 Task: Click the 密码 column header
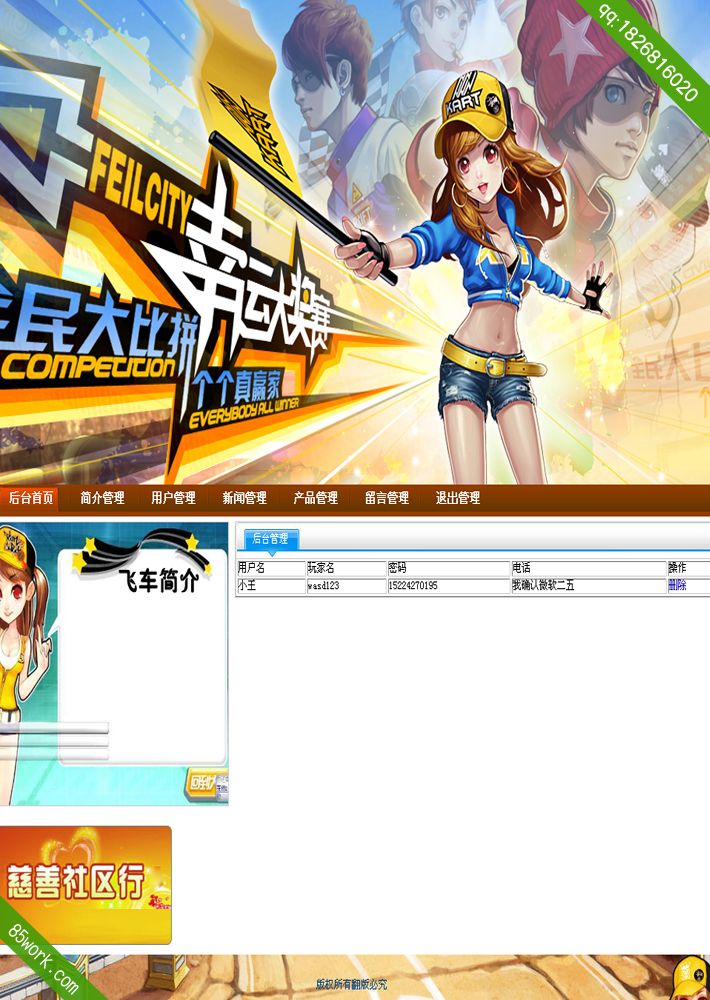[448, 568]
